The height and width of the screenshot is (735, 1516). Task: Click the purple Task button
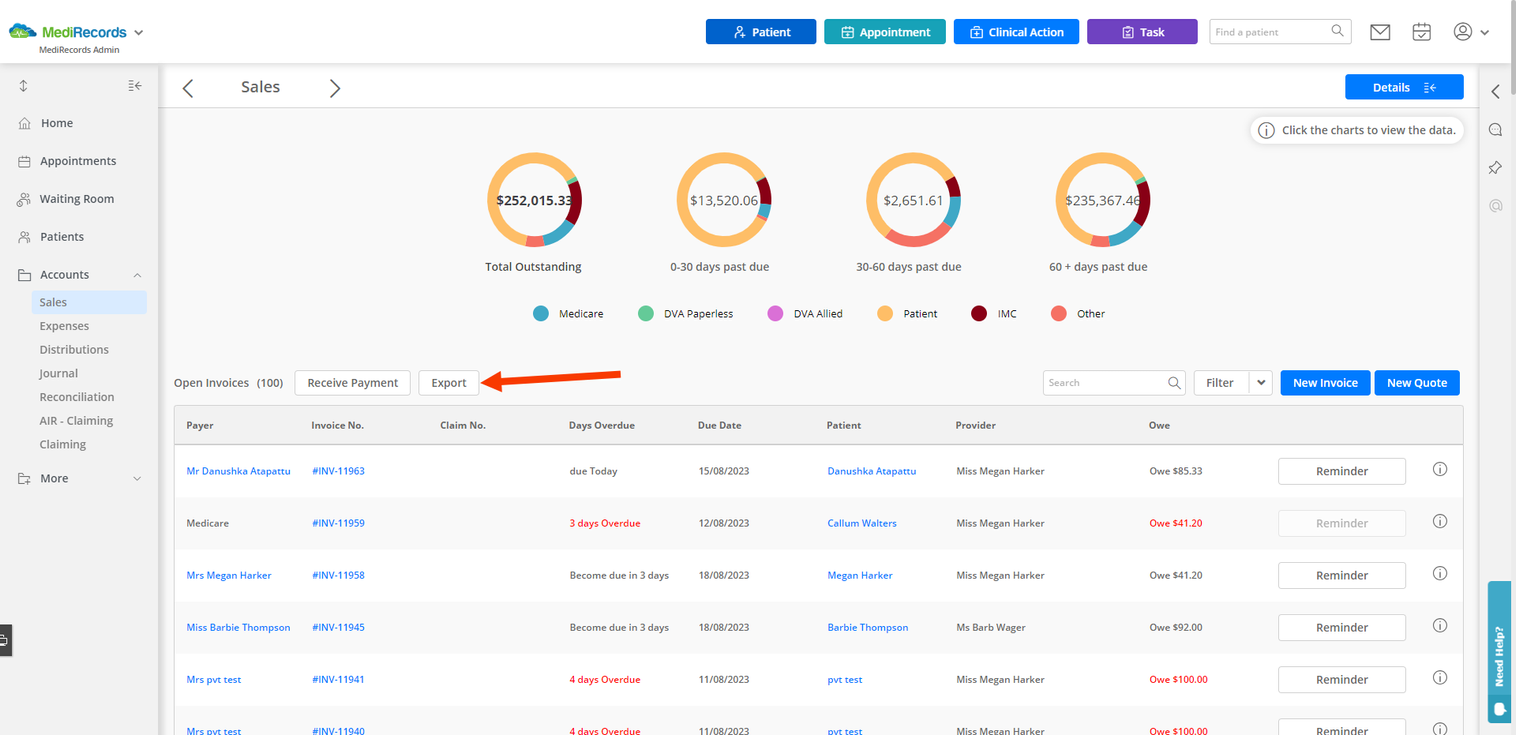point(1142,32)
